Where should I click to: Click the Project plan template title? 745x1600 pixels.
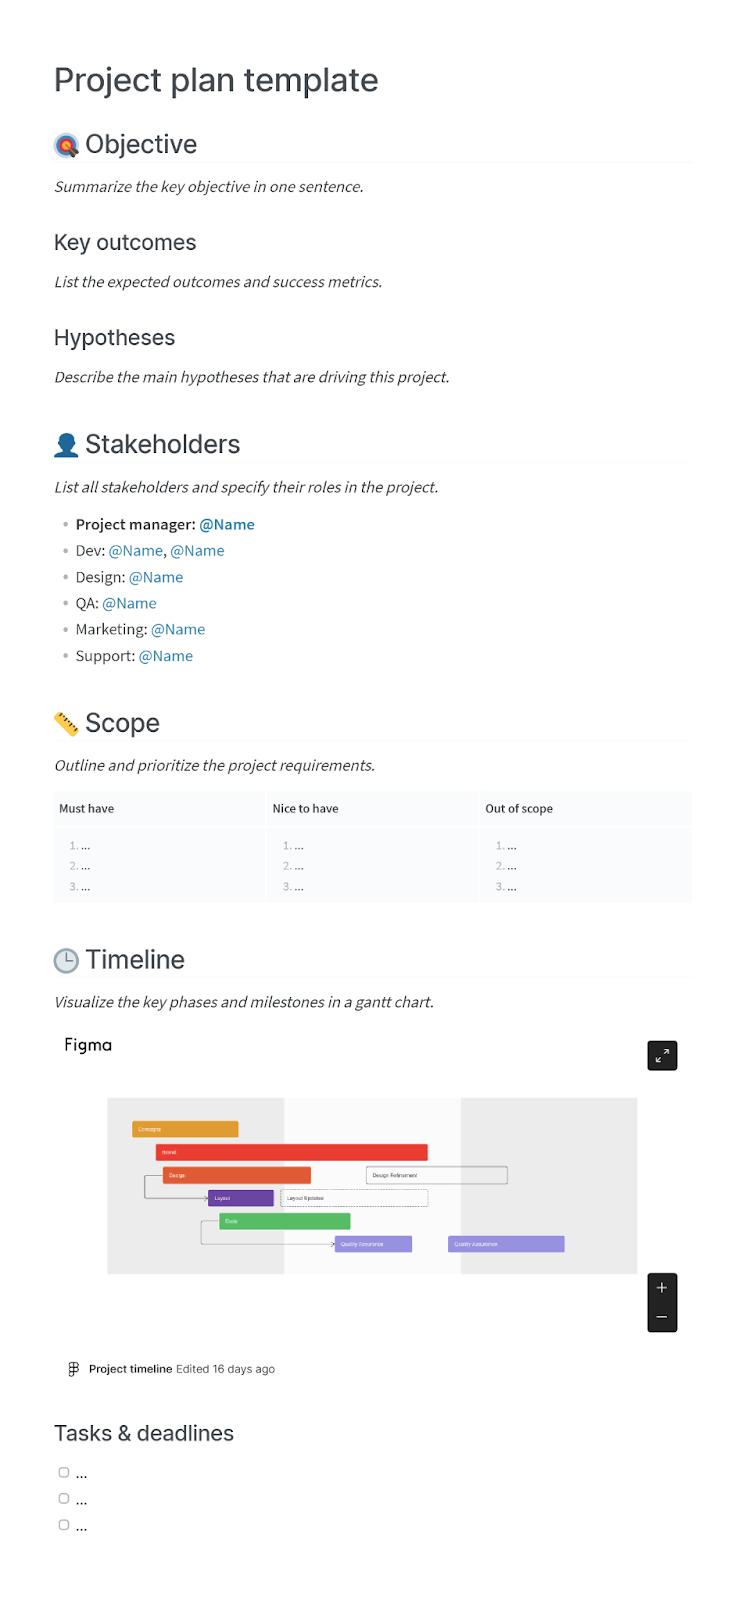[216, 80]
